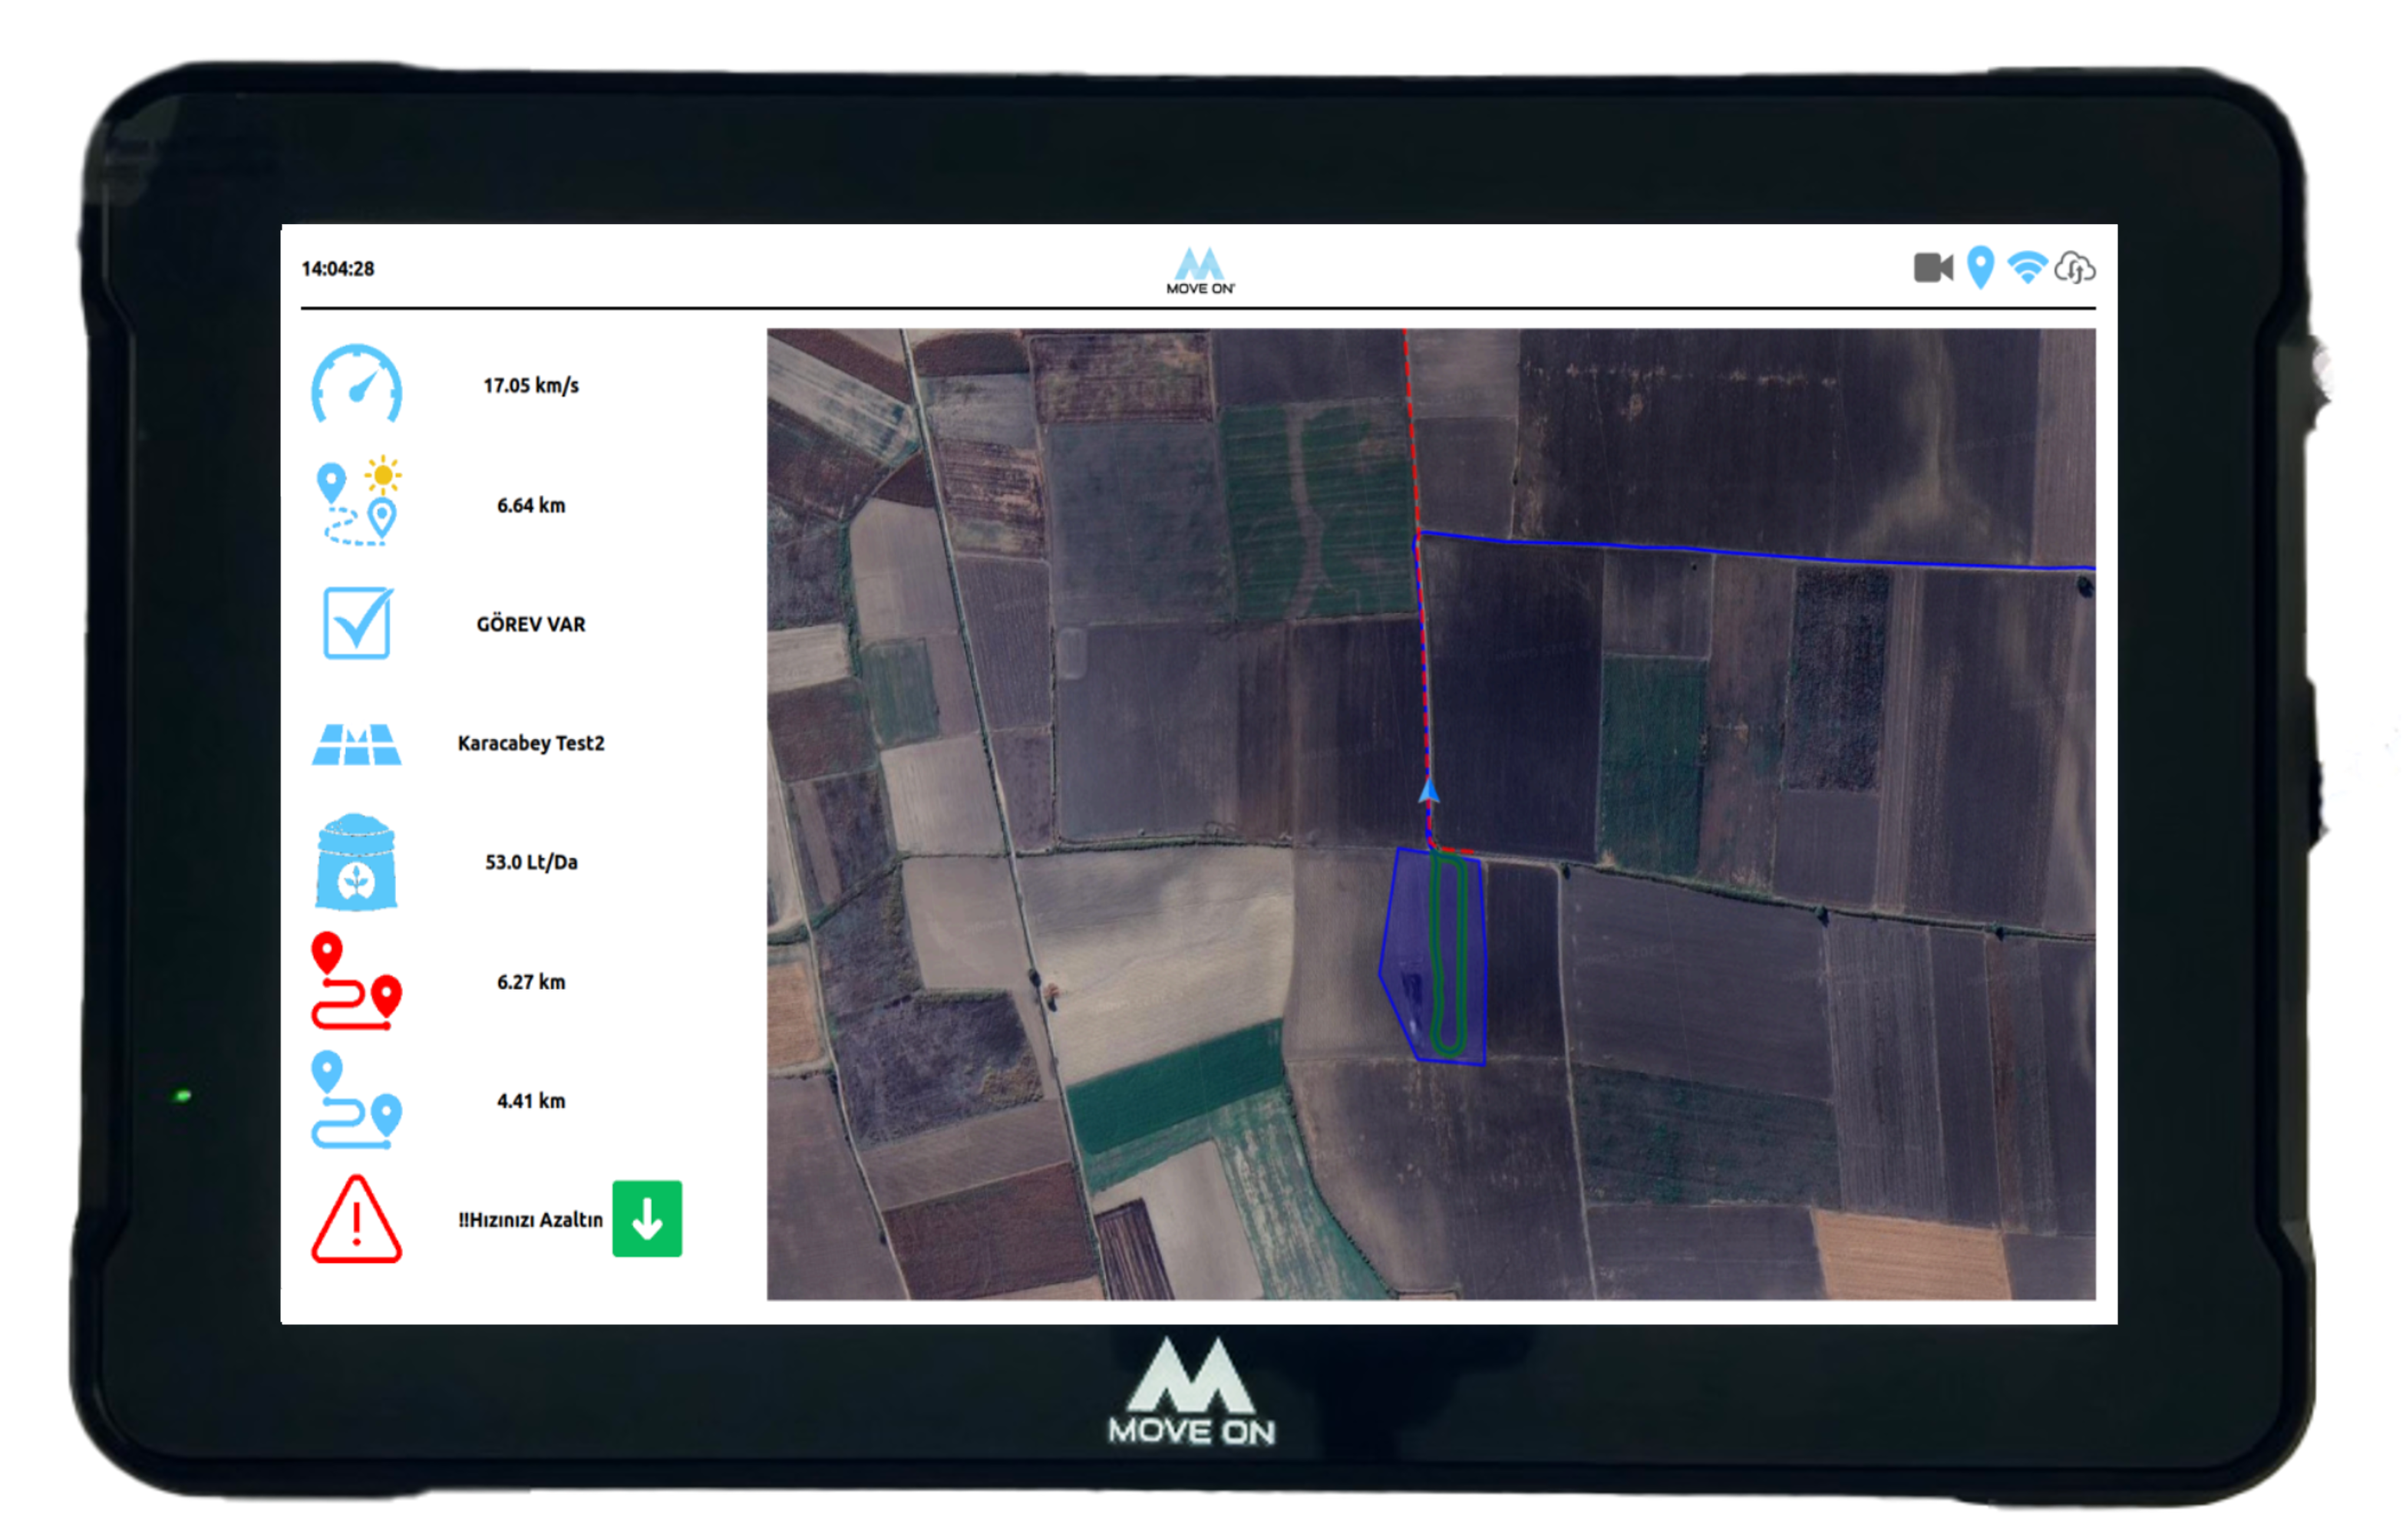
Task: Select the field parcels icon
Action: (x=356, y=744)
